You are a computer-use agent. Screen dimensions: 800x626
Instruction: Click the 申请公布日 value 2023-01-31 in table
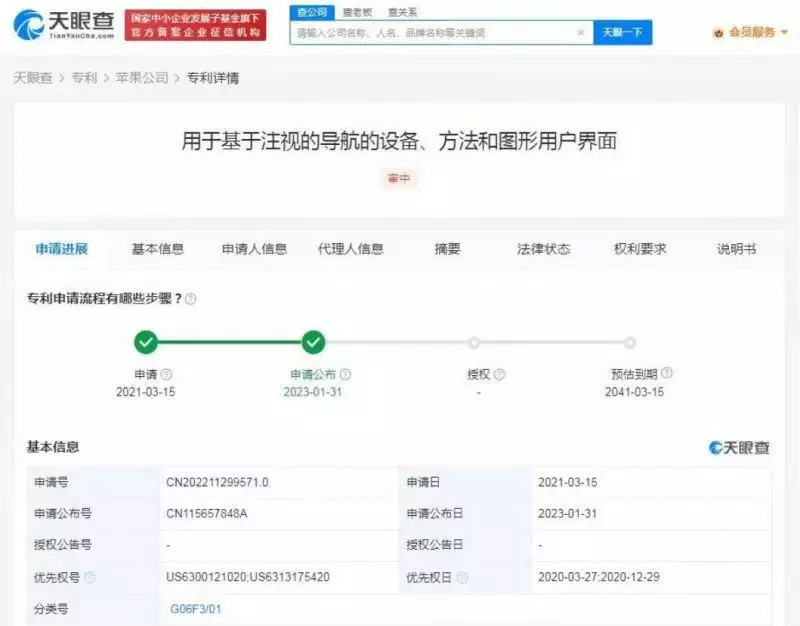(x=567, y=514)
